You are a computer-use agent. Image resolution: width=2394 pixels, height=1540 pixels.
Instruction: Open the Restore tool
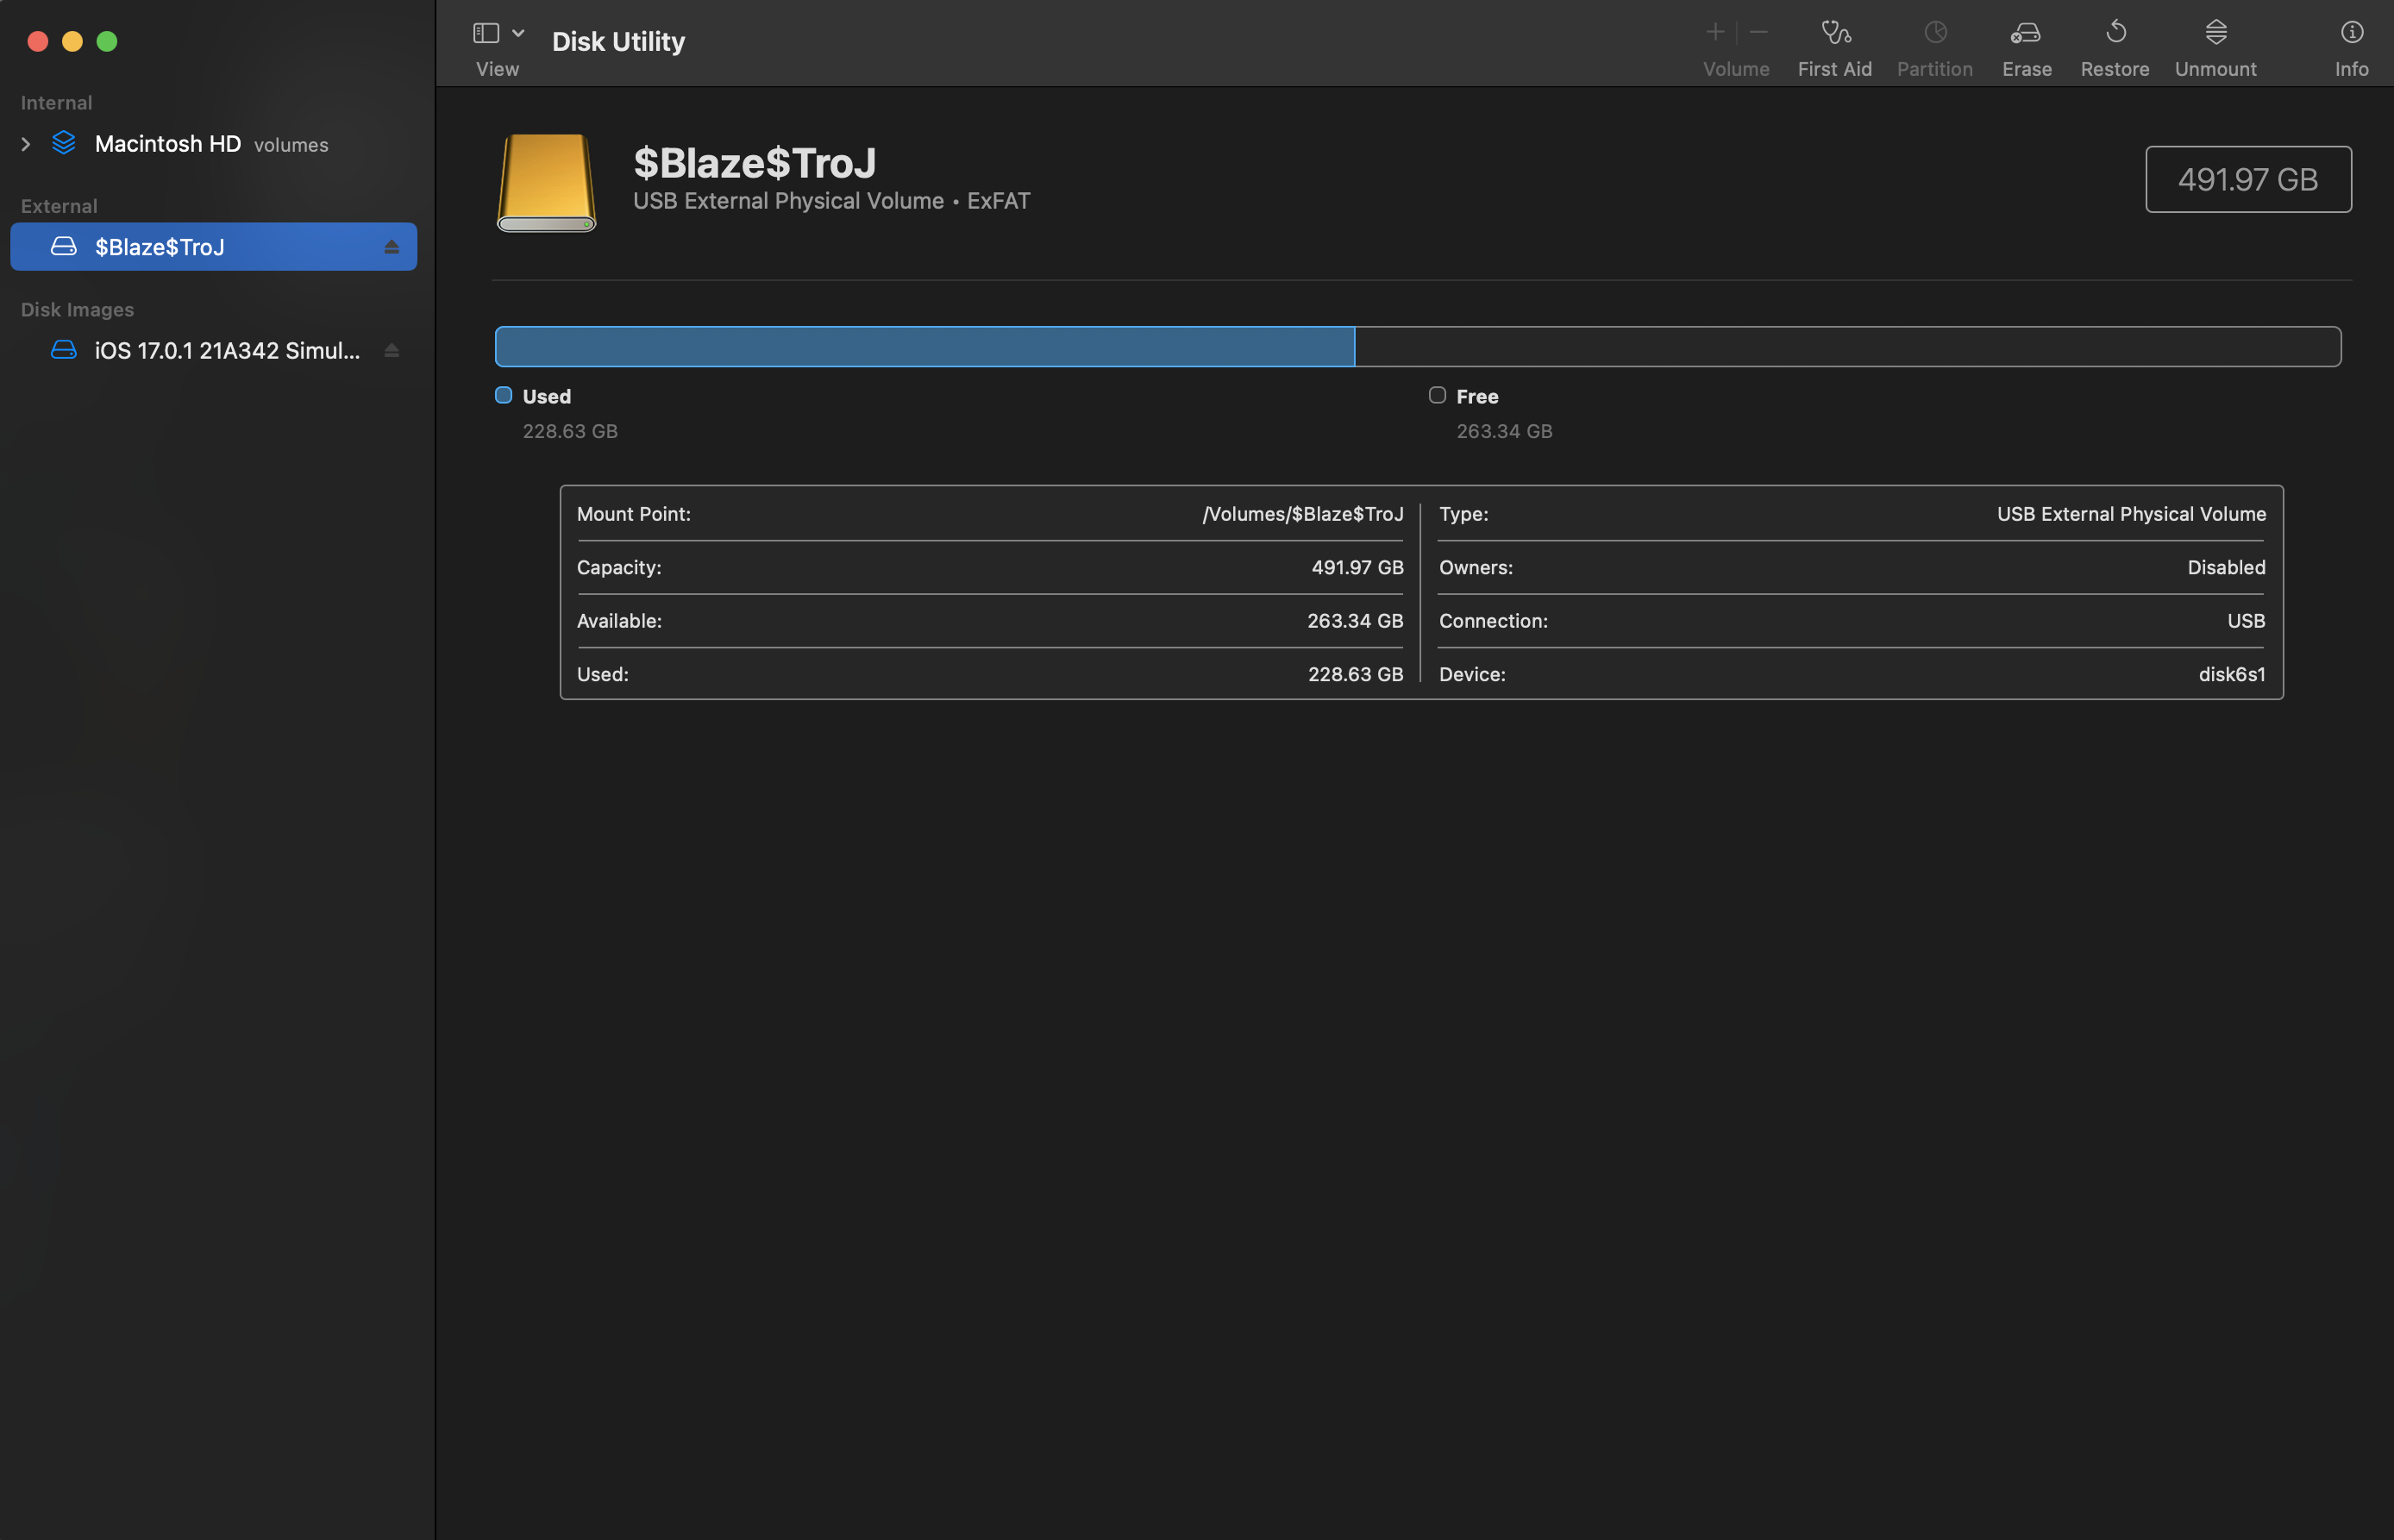click(x=2115, y=34)
